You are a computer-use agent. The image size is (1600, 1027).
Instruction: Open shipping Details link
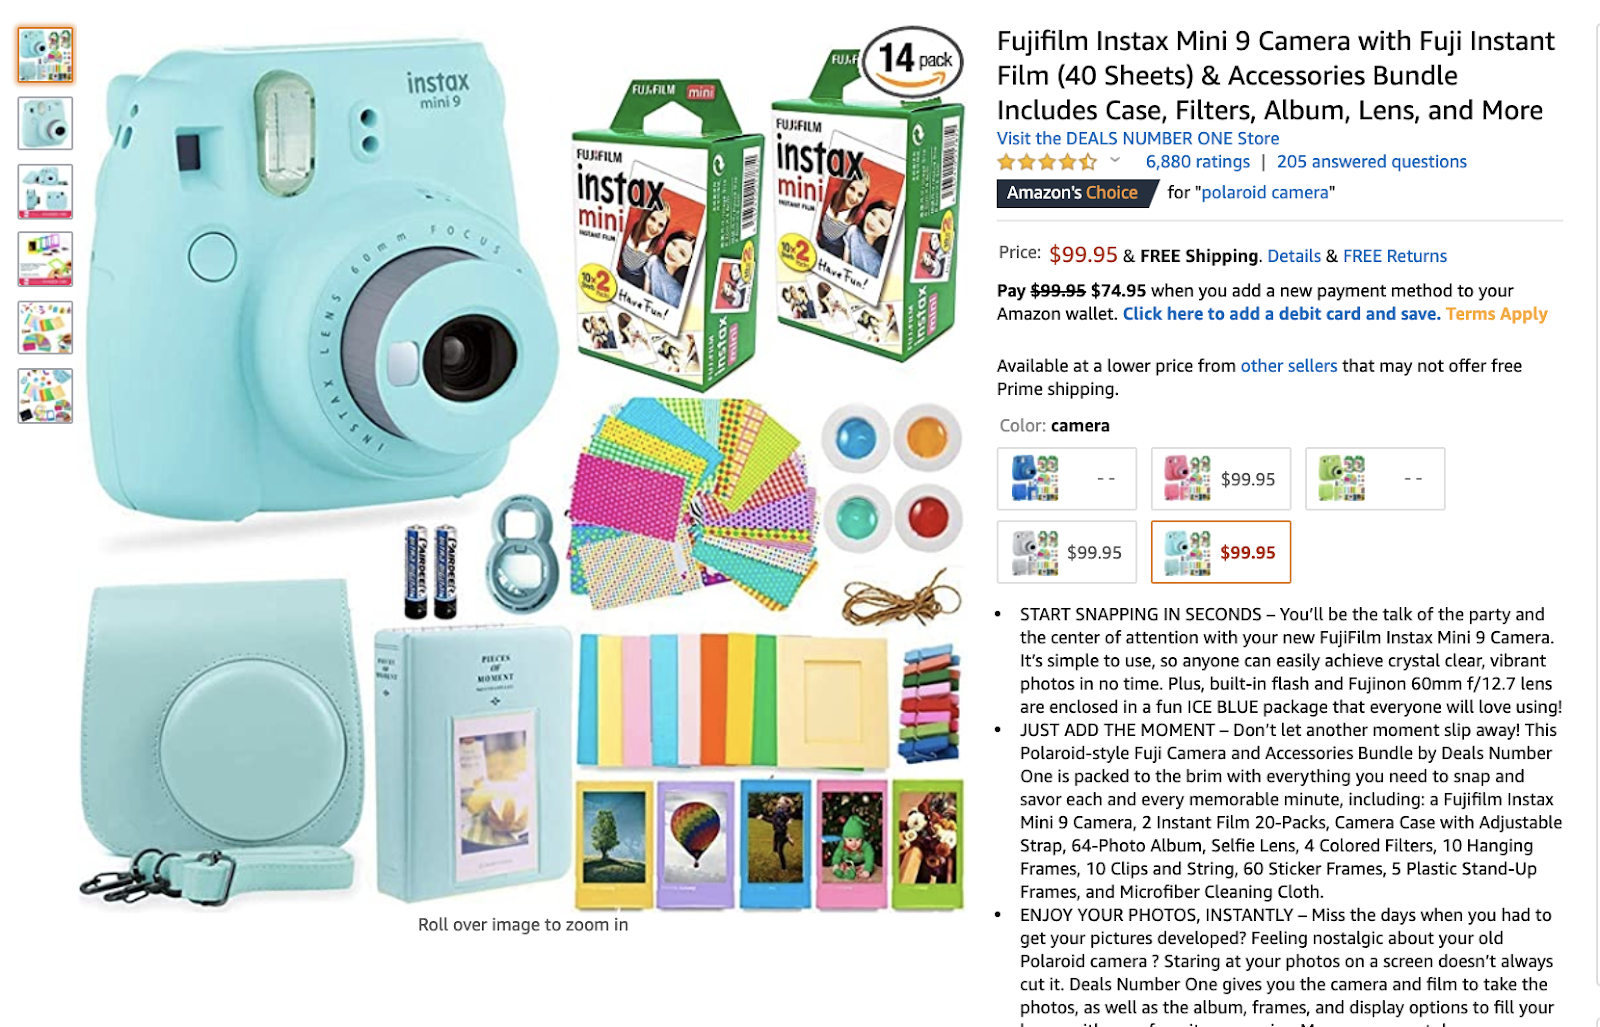1293,256
